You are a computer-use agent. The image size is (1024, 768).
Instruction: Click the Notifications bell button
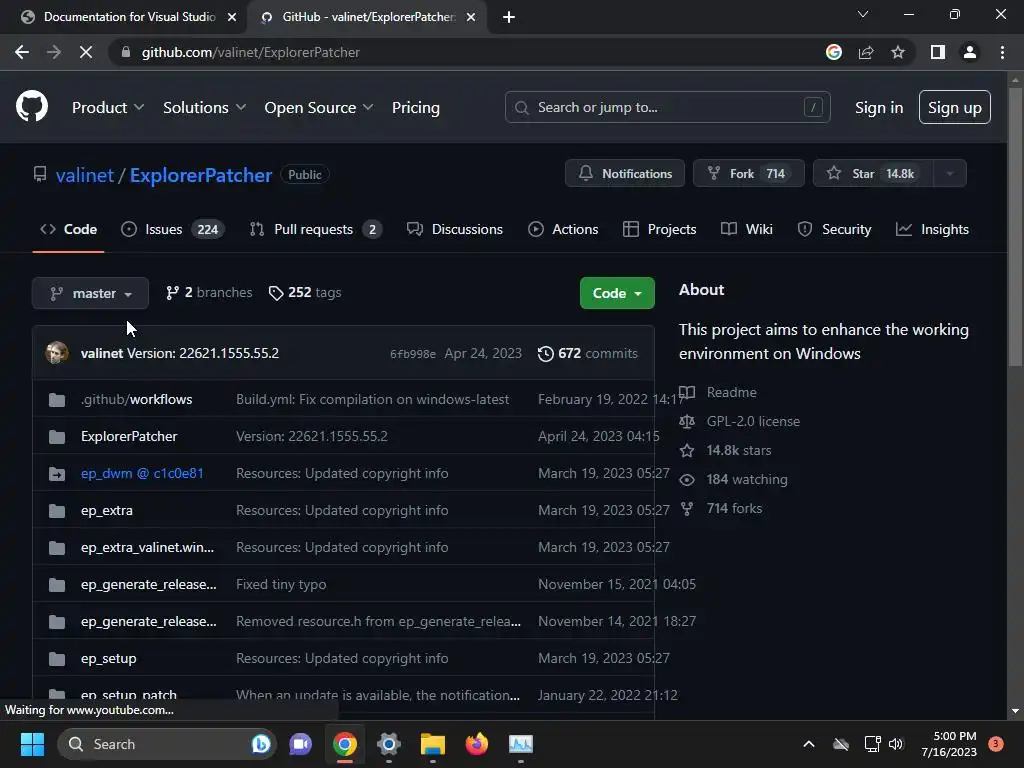coord(625,174)
